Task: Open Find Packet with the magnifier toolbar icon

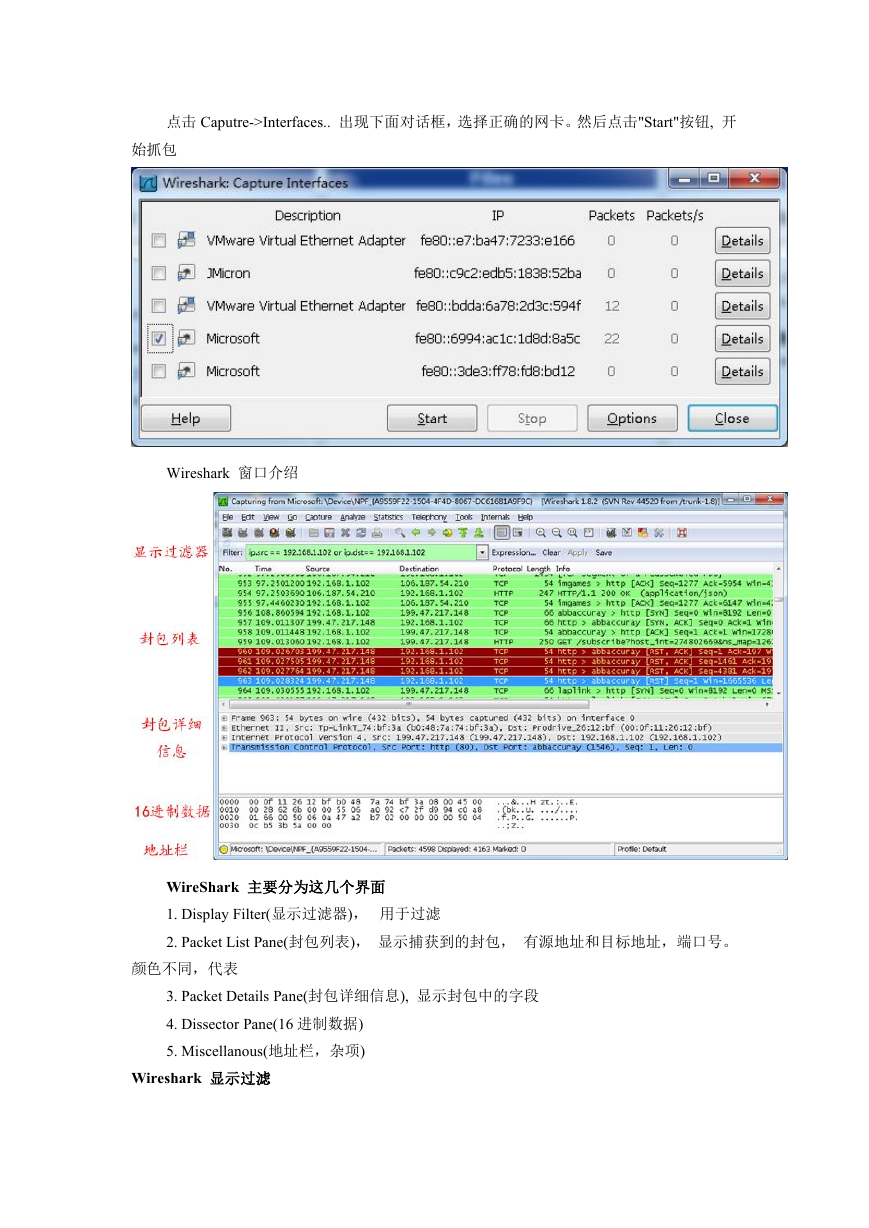Action: tap(400, 533)
